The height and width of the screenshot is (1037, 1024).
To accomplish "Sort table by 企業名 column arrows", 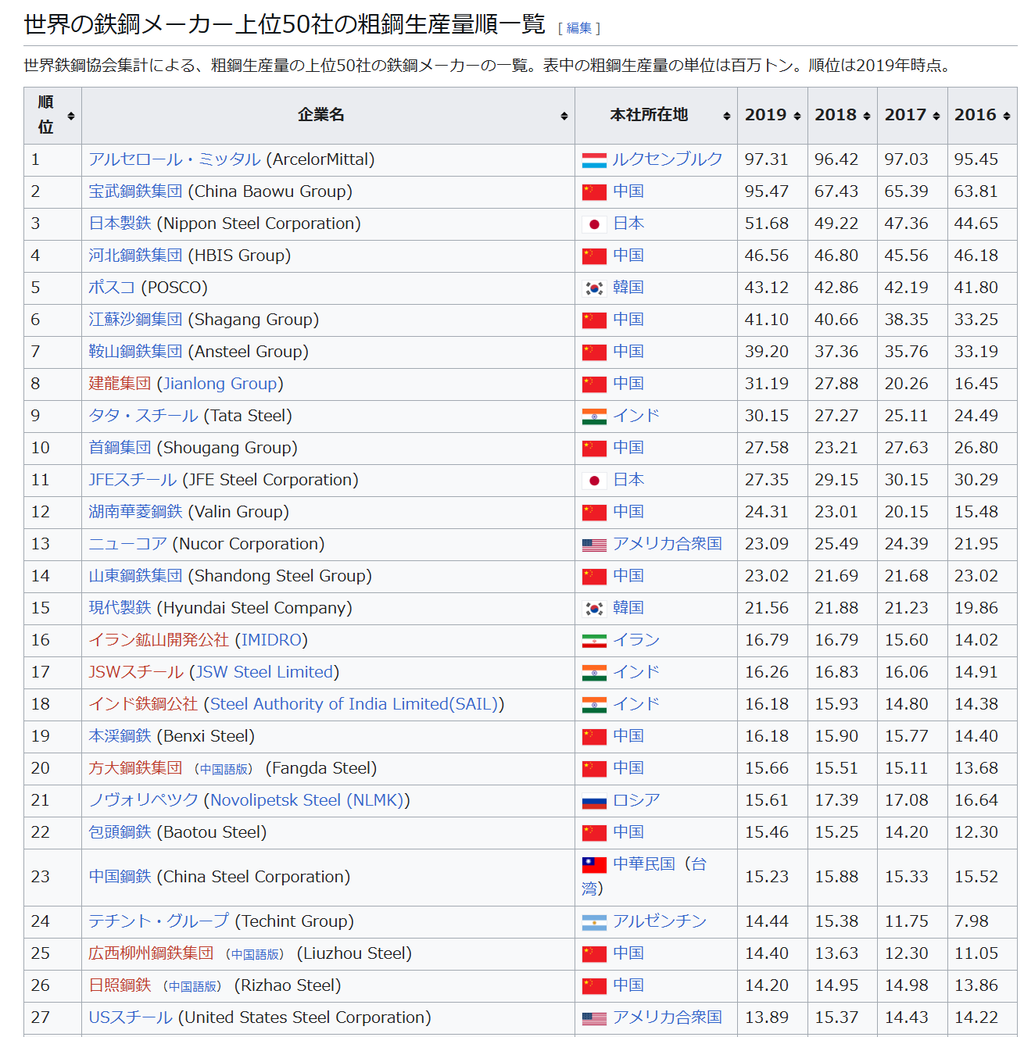I will [564, 116].
